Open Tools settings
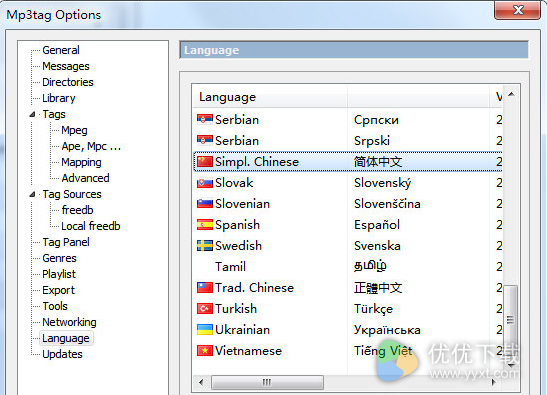 [x=55, y=306]
